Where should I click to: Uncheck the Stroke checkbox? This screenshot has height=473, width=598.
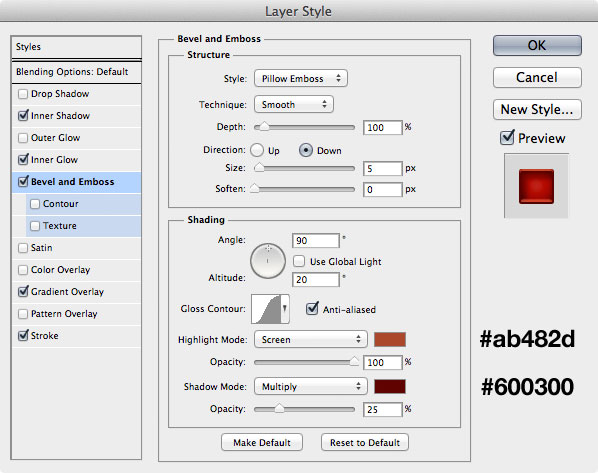click(23, 336)
